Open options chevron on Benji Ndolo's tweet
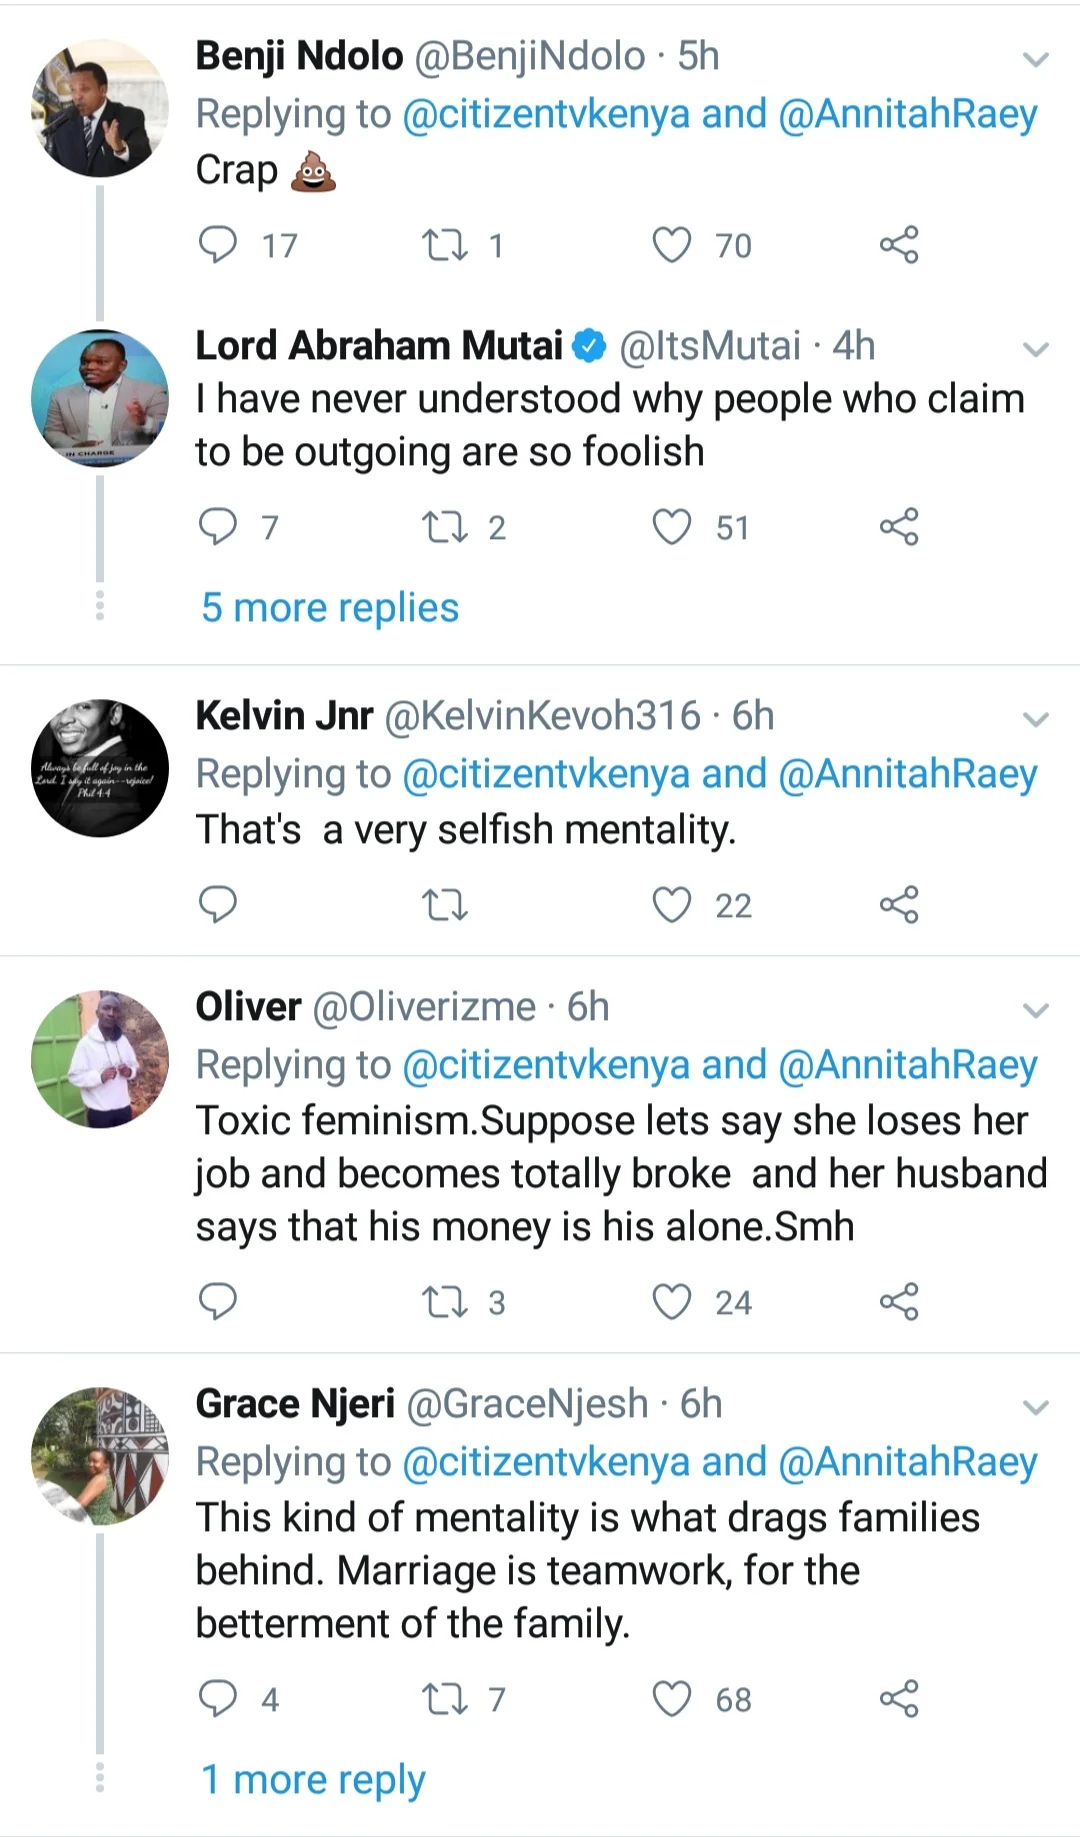The image size is (1080, 1837). [1036, 60]
